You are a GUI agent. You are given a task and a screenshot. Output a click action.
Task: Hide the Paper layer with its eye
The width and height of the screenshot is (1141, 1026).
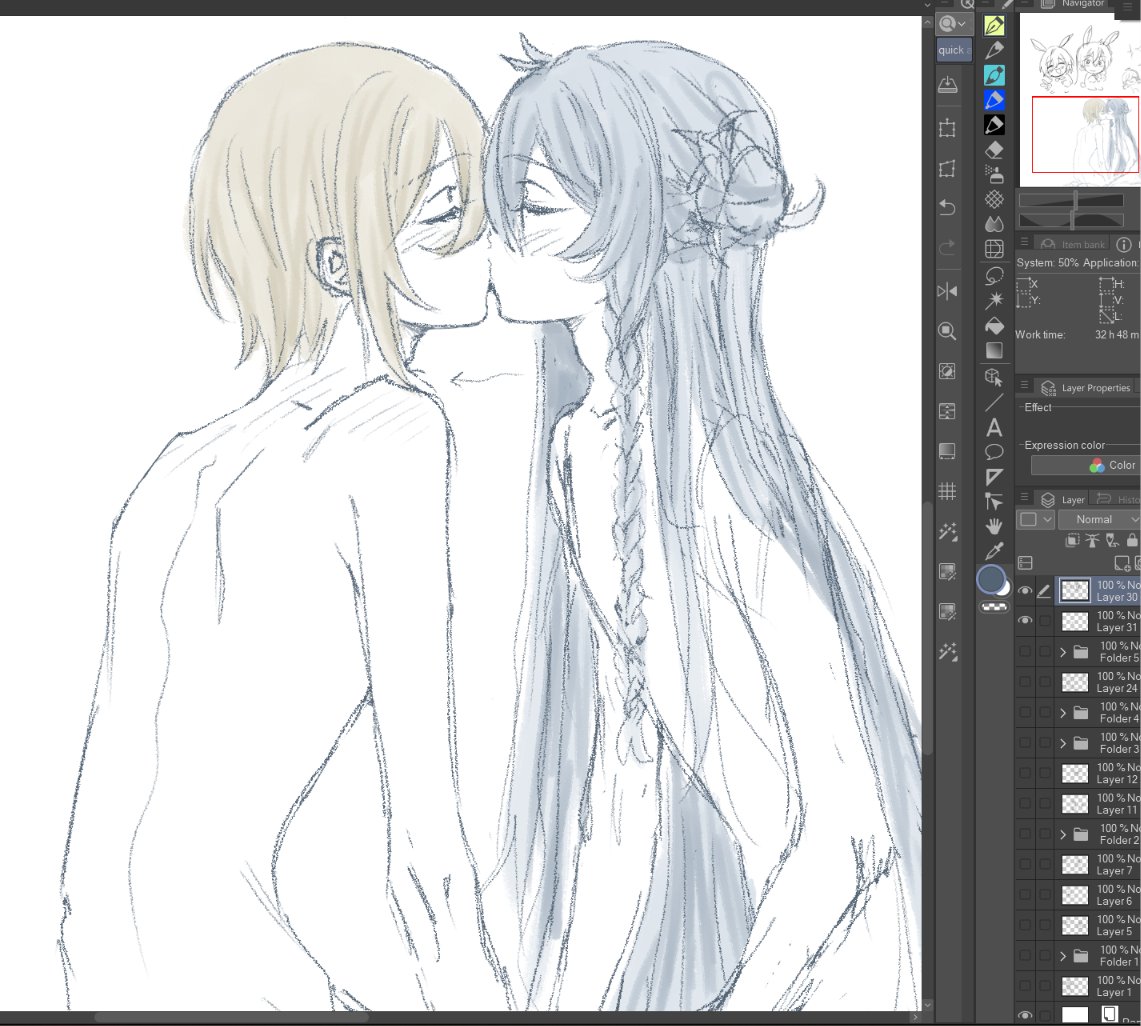tap(1025, 1015)
